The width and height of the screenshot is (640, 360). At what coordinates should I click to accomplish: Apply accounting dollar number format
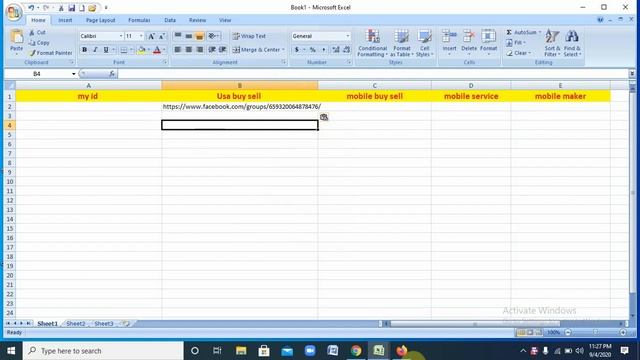pyautogui.click(x=297, y=50)
